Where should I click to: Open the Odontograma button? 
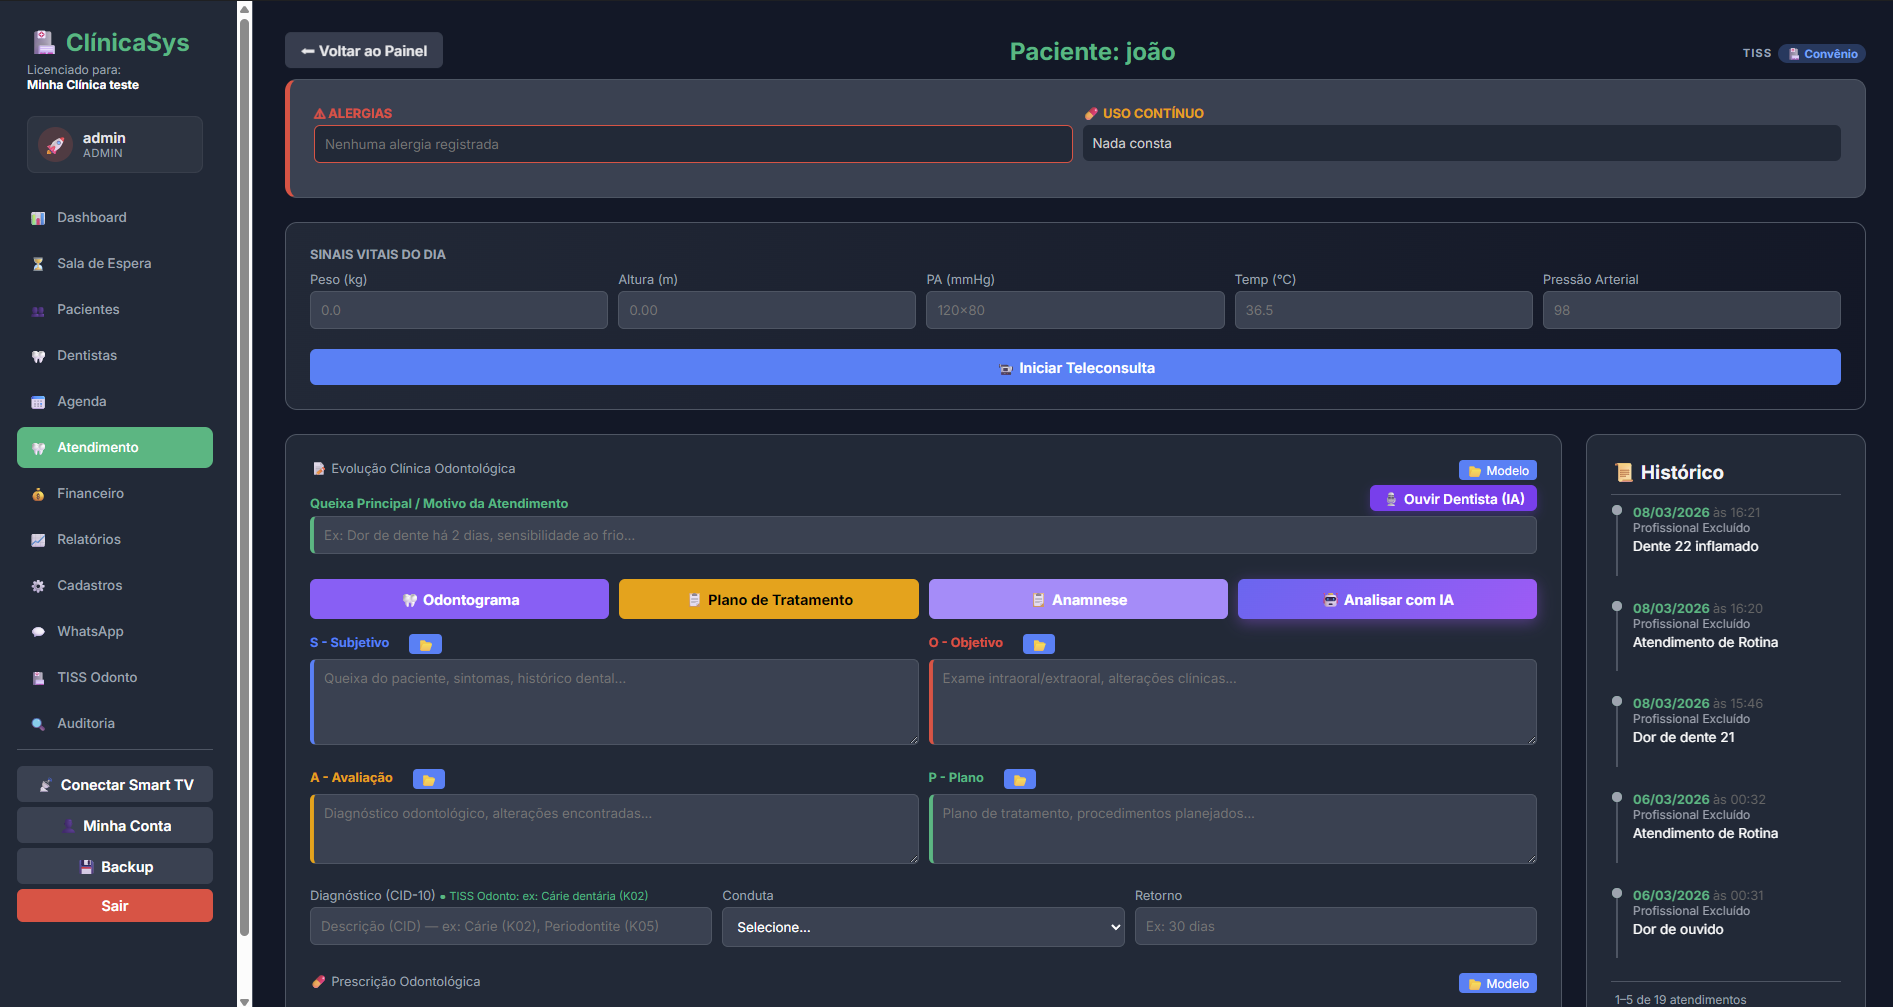point(459,600)
